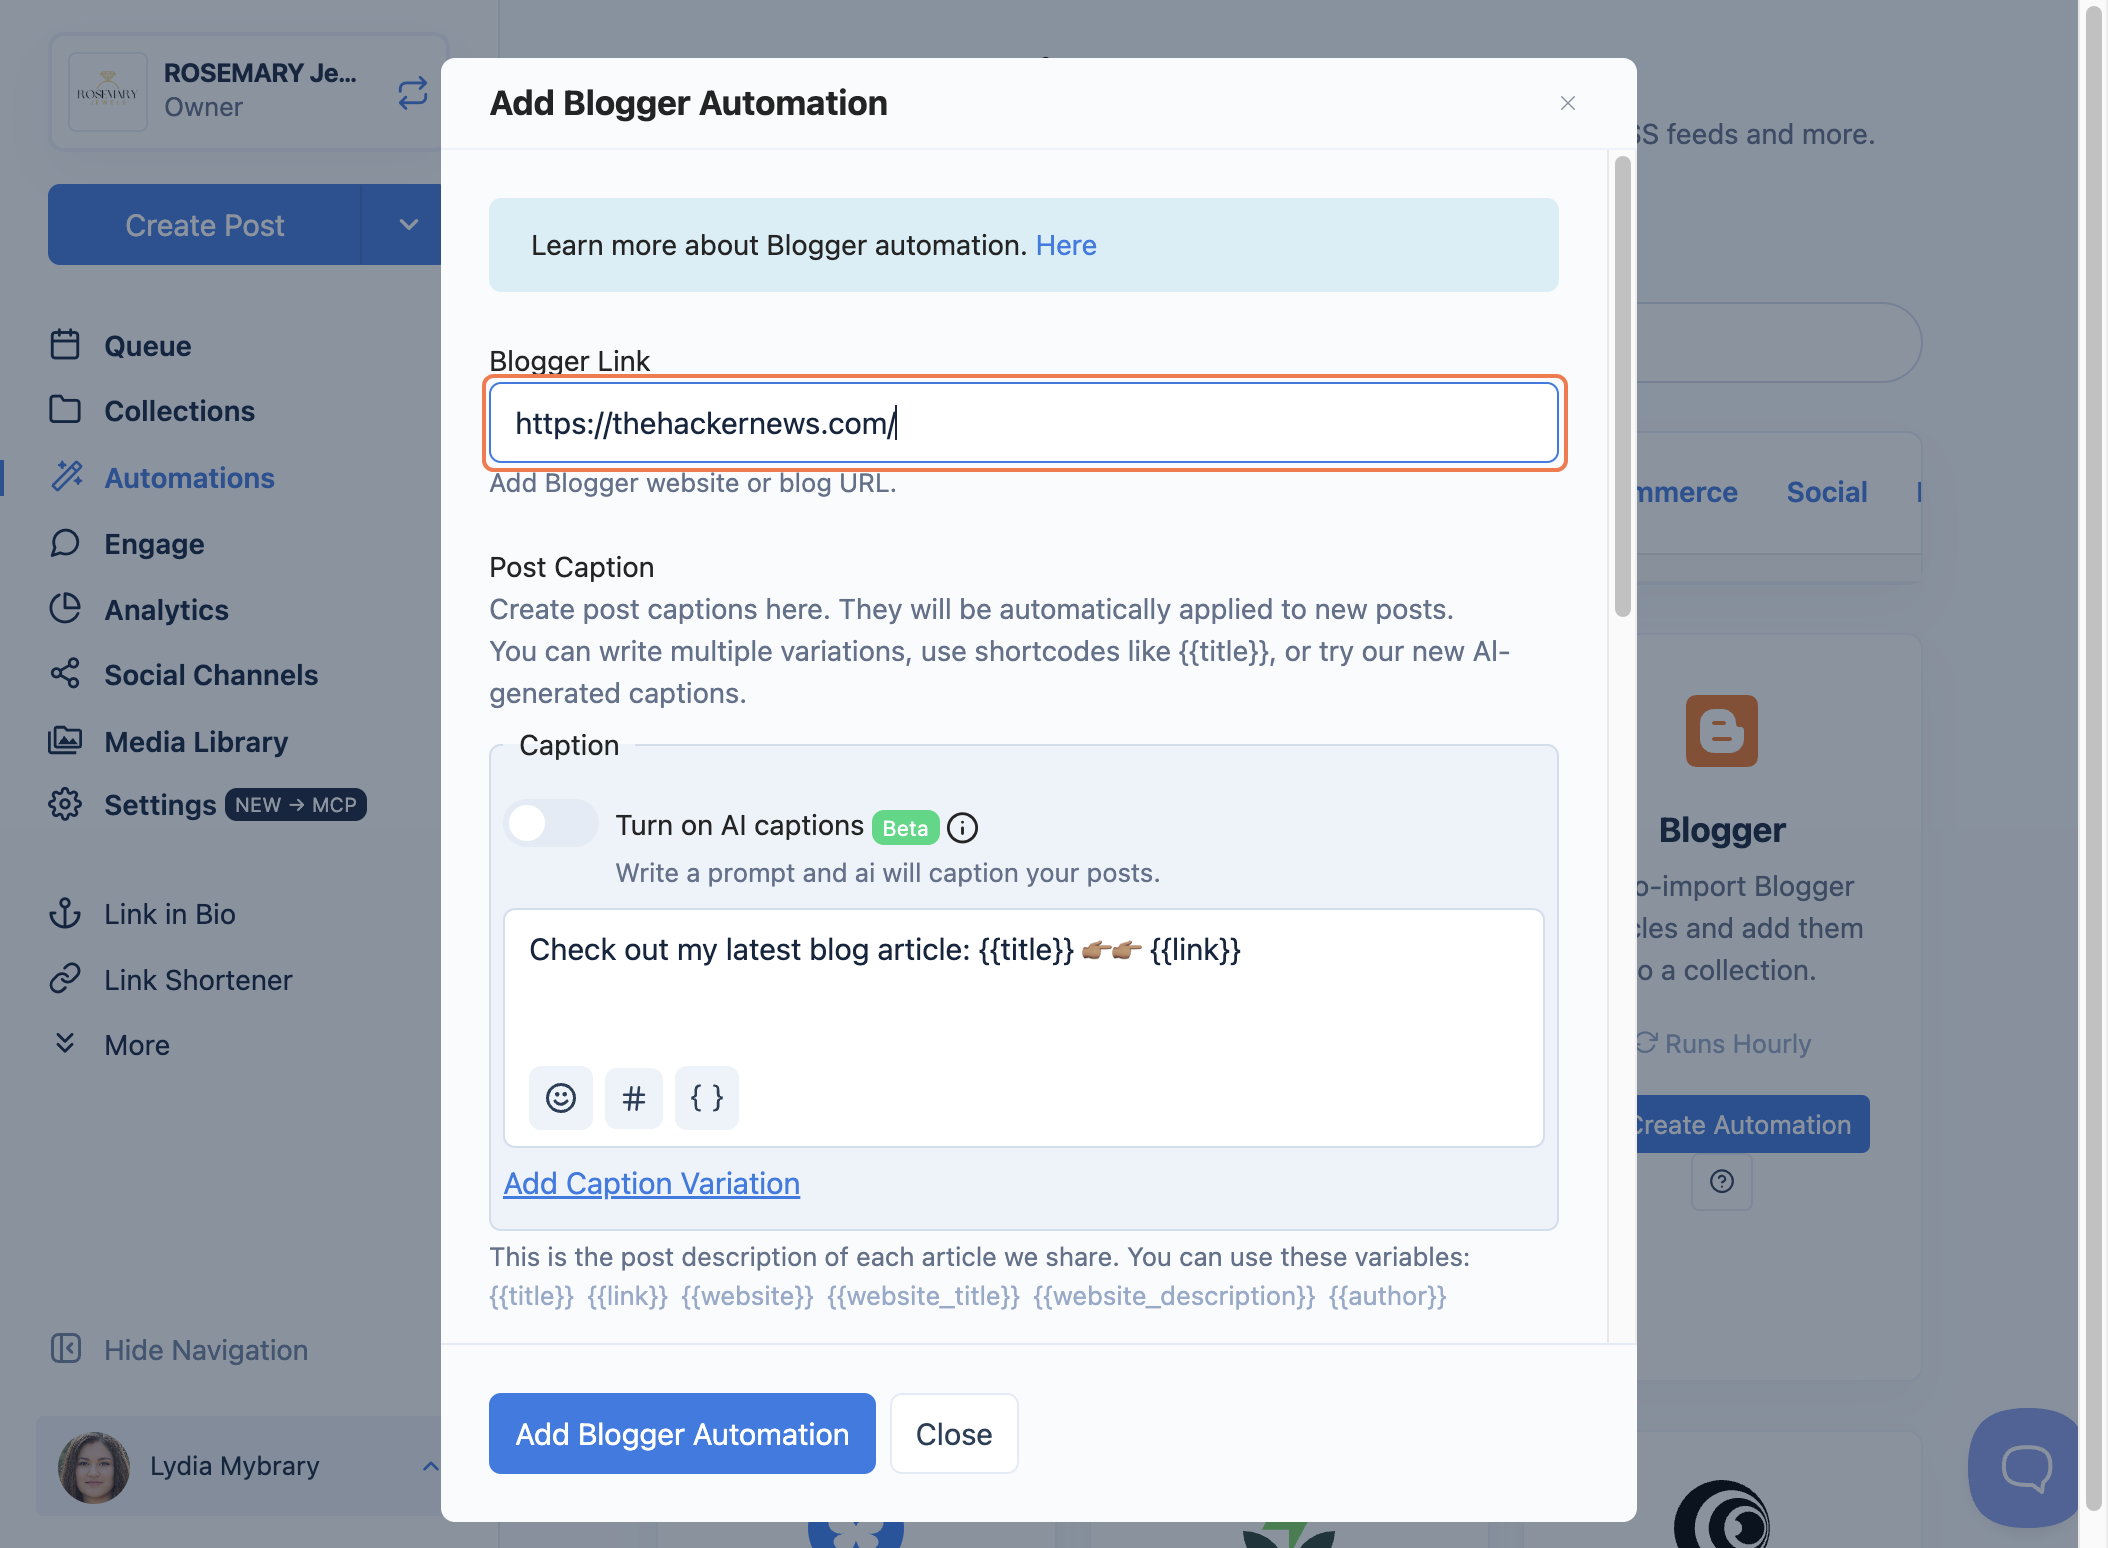2108x1548 pixels.
Task: Click the Collections folder icon
Action: pyautogui.click(x=65, y=410)
